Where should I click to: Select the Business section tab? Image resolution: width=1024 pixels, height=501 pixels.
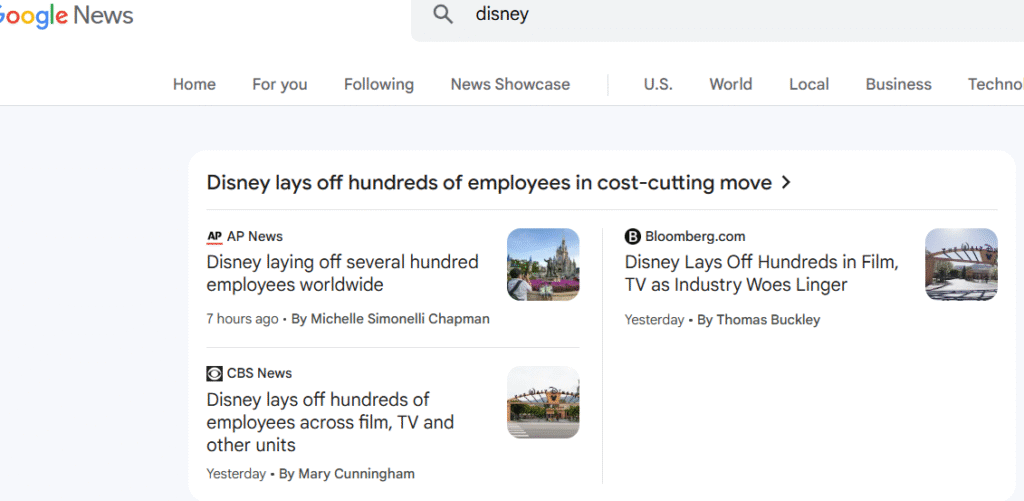(899, 84)
